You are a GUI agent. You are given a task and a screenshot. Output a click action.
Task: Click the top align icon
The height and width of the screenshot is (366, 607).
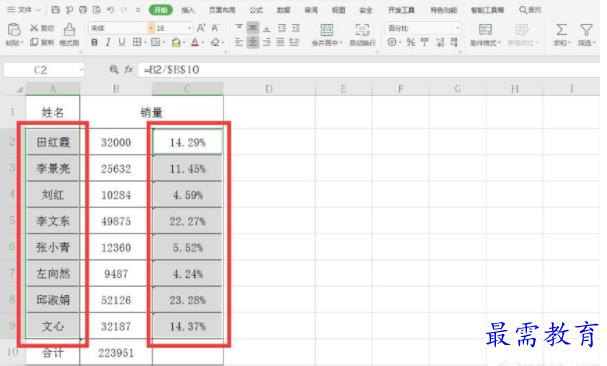(x=239, y=27)
